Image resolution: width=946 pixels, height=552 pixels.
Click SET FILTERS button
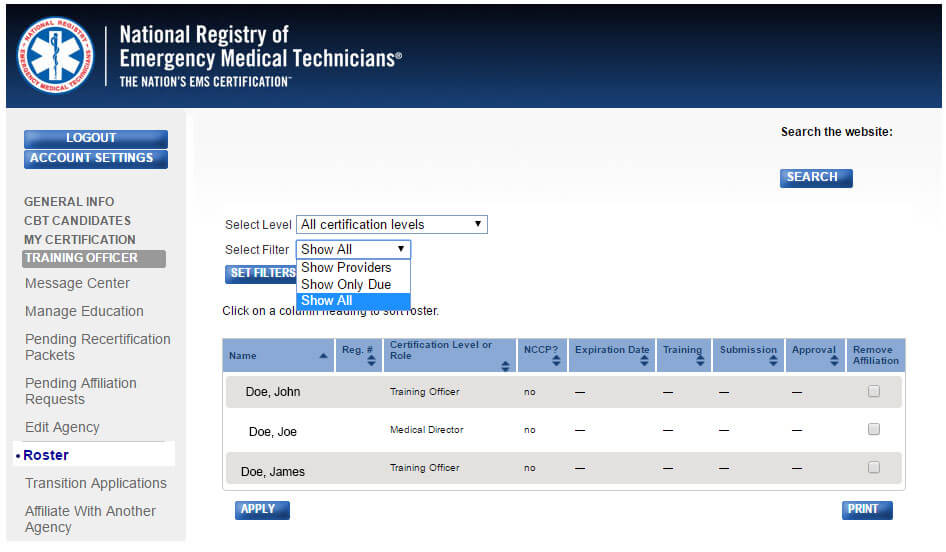click(x=261, y=273)
